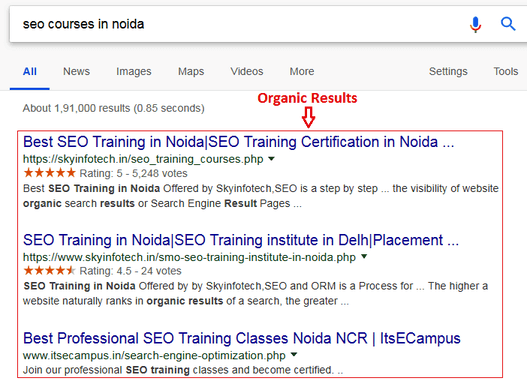
Task: Click the blue search magnifier icon
Action: pyautogui.click(x=508, y=24)
